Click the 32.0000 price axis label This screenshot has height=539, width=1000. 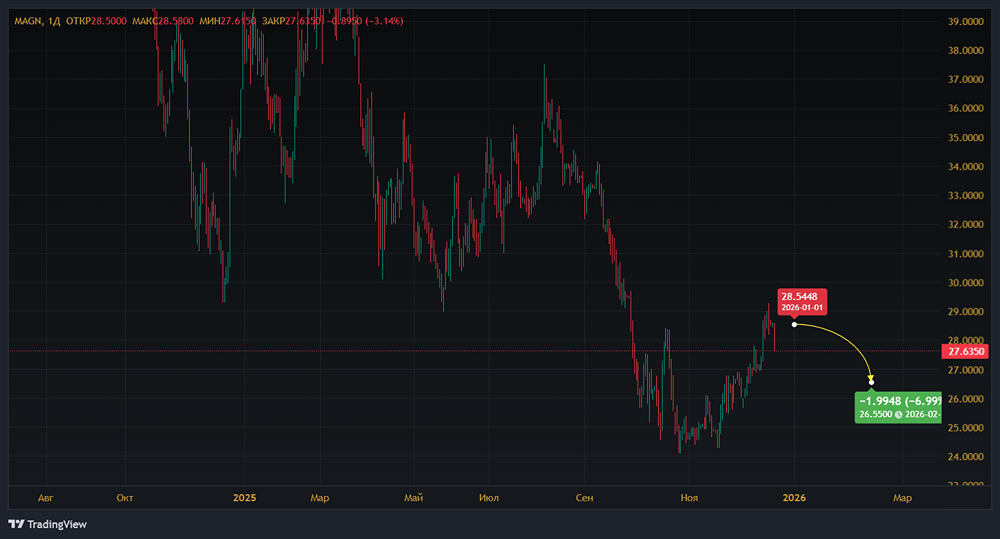tap(966, 225)
